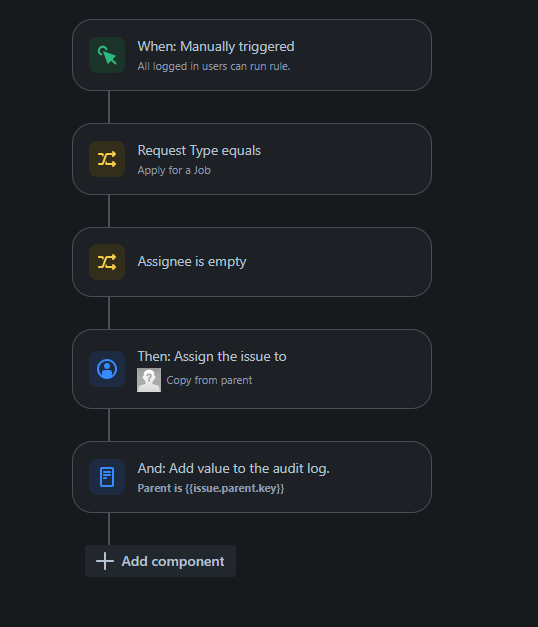The height and width of the screenshot is (627, 538).
Task: Click the Add component button
Action: [x=160, y=561]
